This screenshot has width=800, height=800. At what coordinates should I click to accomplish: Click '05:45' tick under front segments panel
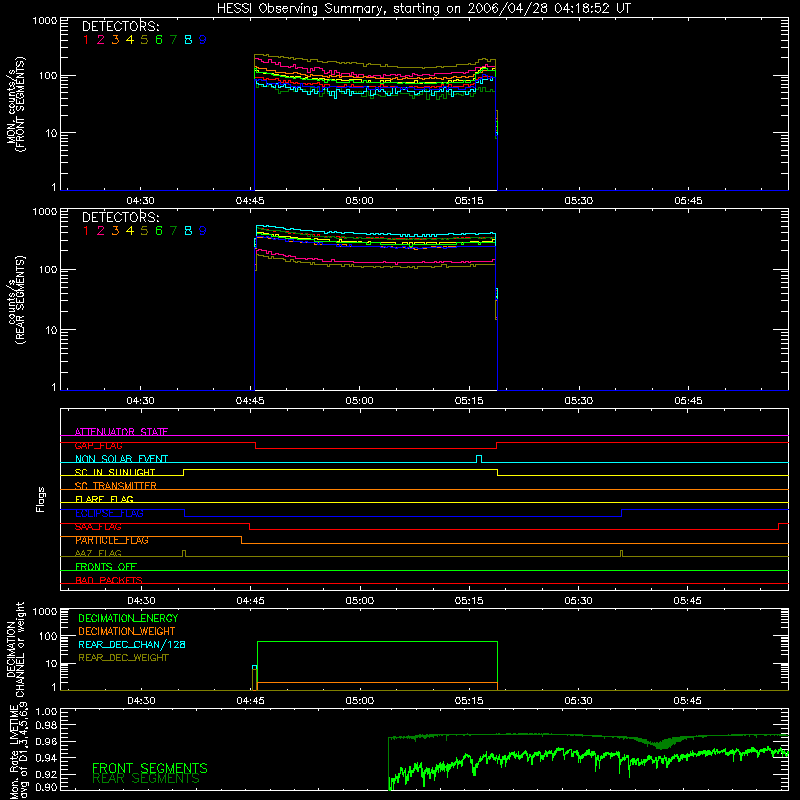click(x=688, y=201)
